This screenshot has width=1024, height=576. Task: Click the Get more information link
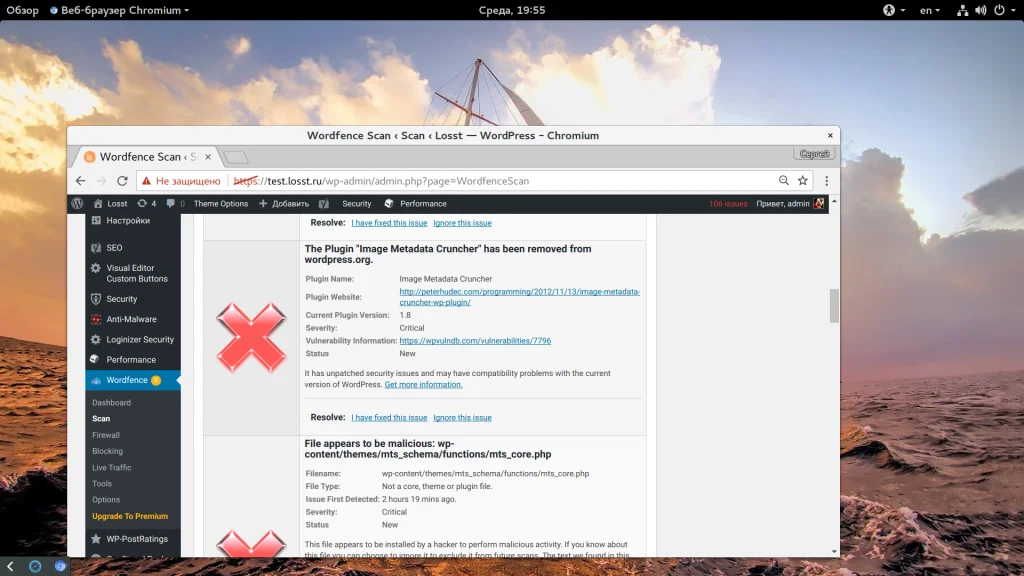point(423,385)
